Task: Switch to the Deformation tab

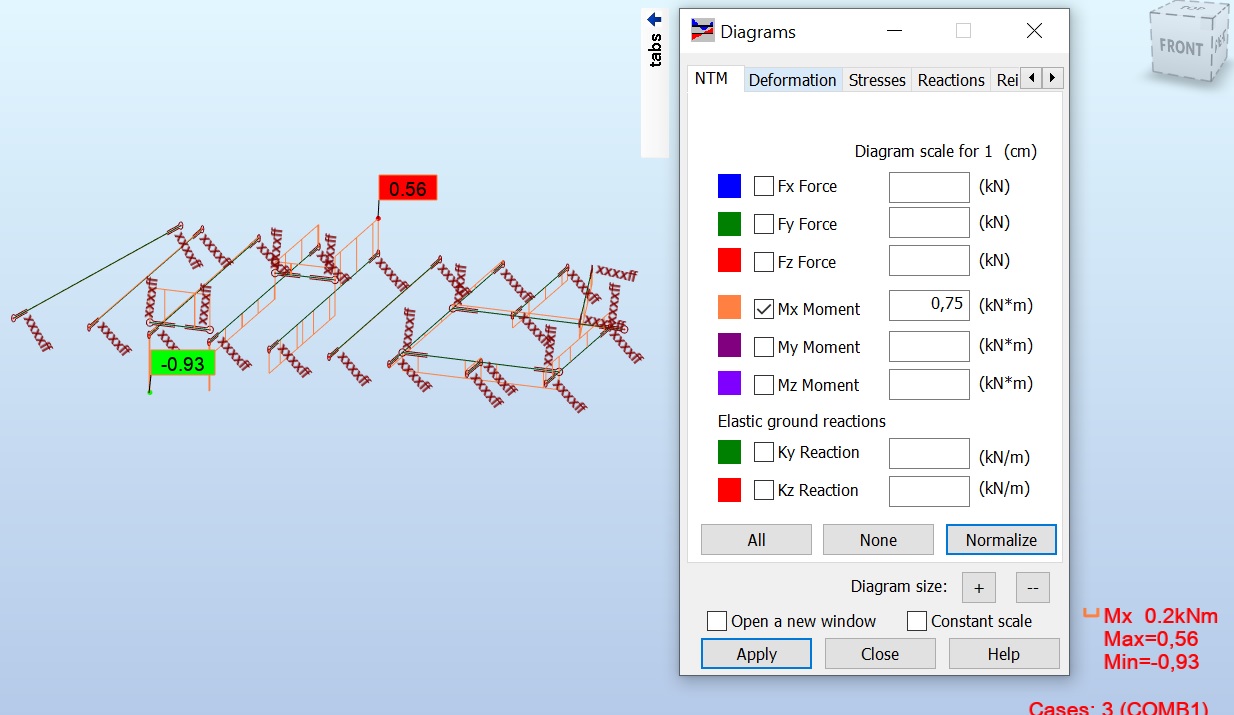Action: pos(792,79)
